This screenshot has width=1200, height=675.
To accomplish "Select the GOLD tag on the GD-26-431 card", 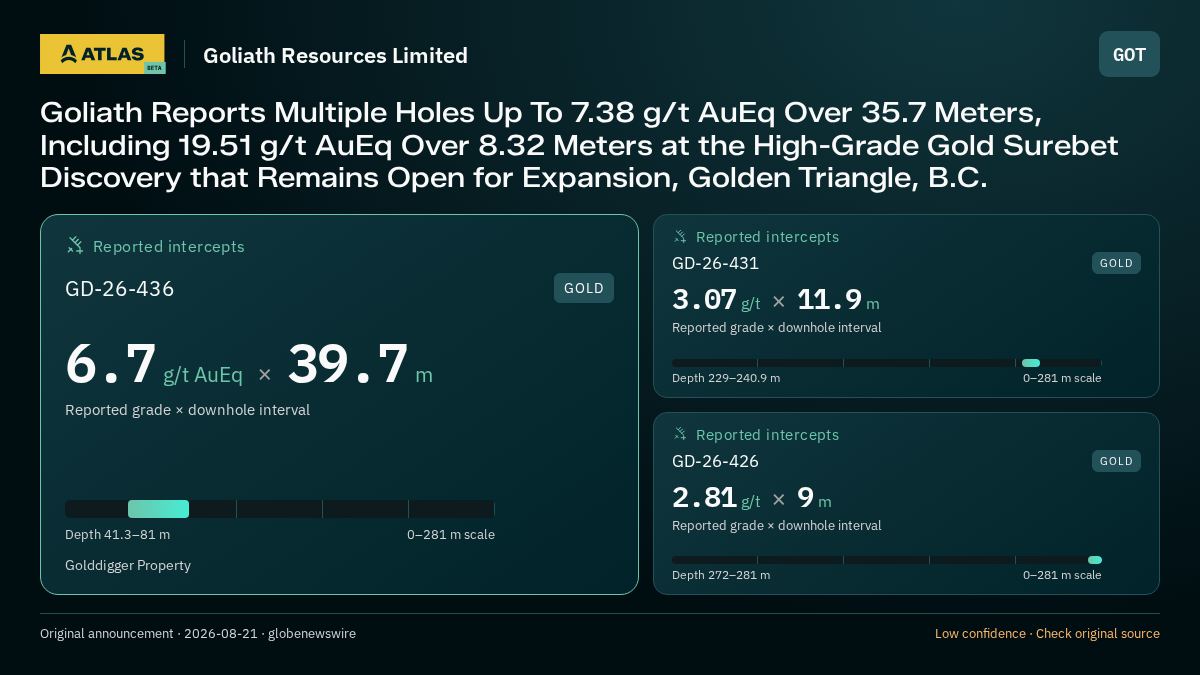I will 1116,263.
